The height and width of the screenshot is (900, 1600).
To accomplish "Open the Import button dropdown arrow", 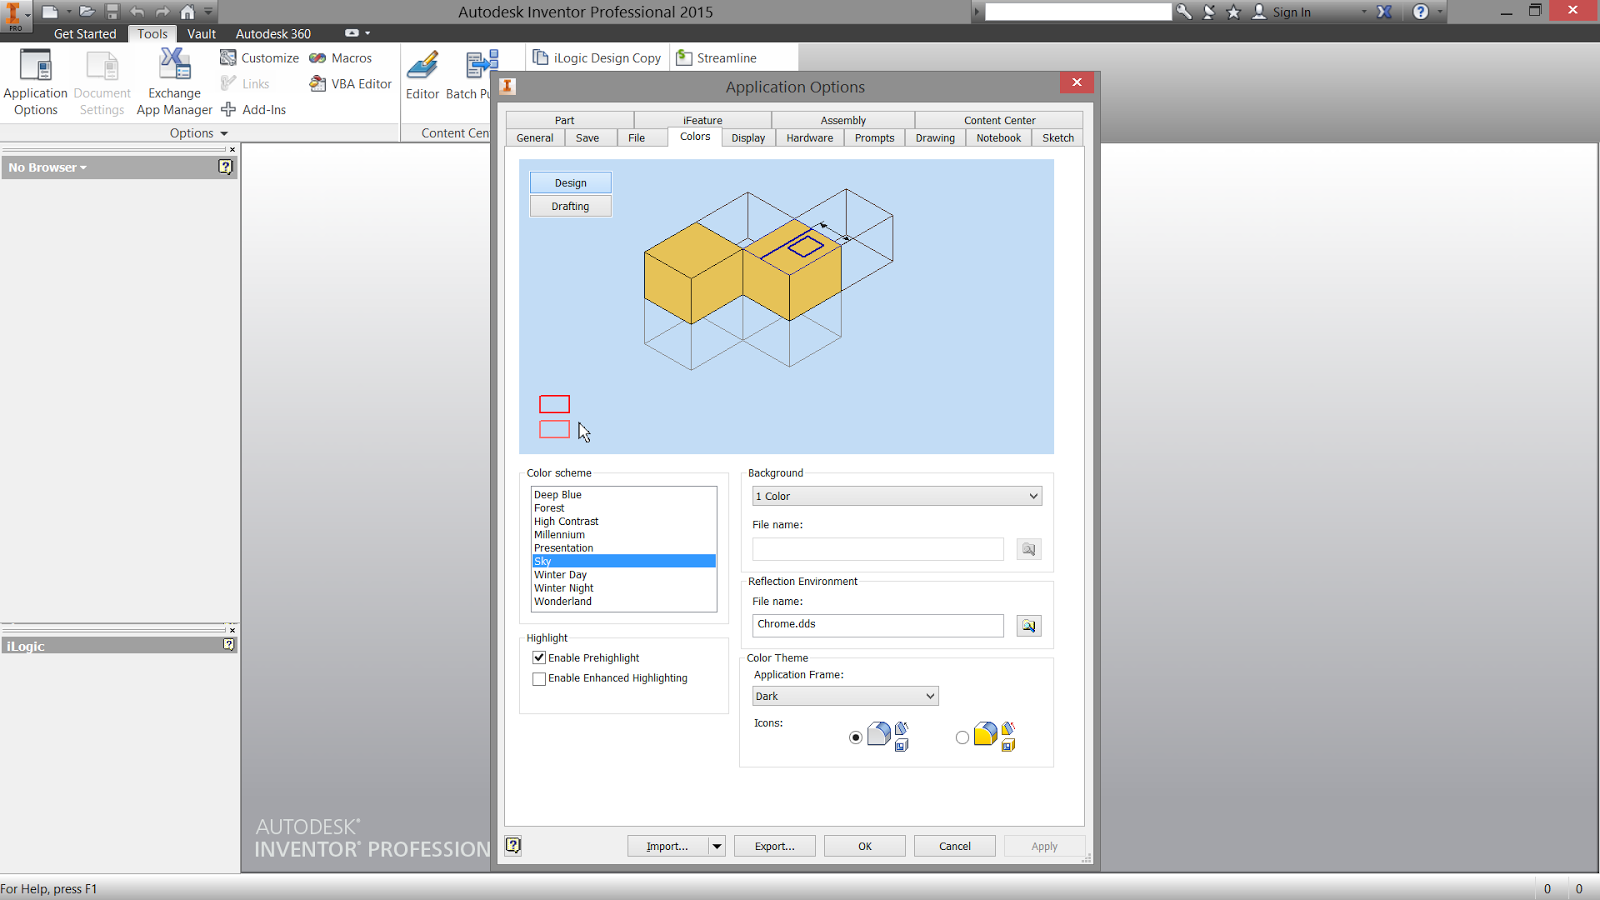I will [x=716, y=845].
